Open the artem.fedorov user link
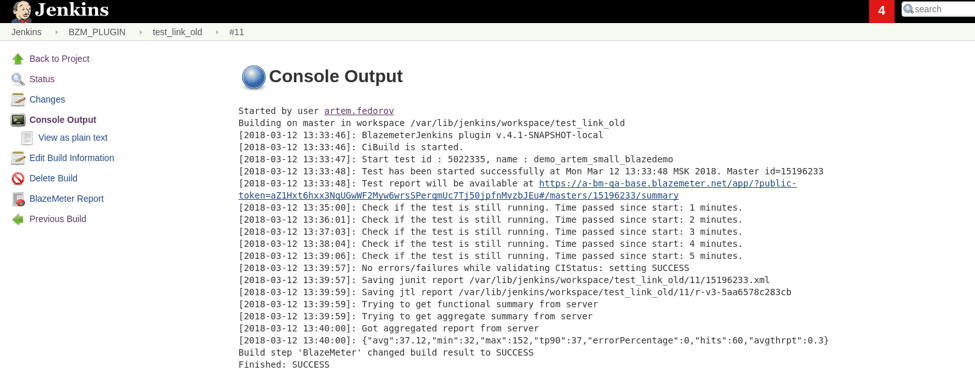The height and width of the screenshot is (385, 975). tap(359, 111)
